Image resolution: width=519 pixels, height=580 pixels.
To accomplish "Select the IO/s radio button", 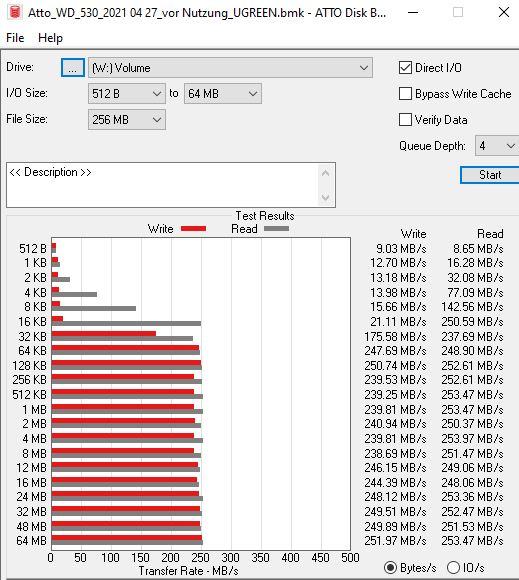I will click(x=453, y=567).
